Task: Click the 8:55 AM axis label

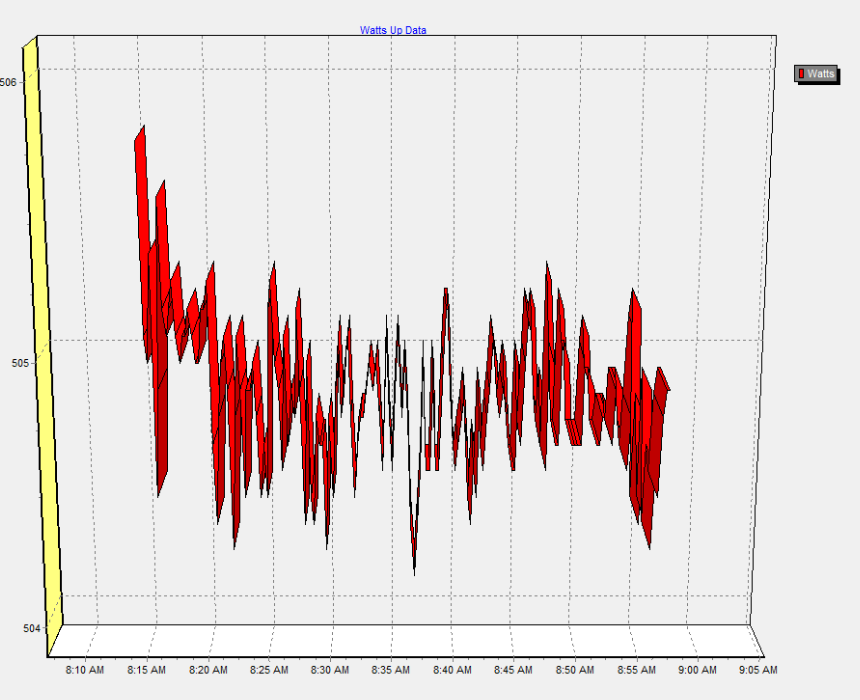Action: pos(636,670)
